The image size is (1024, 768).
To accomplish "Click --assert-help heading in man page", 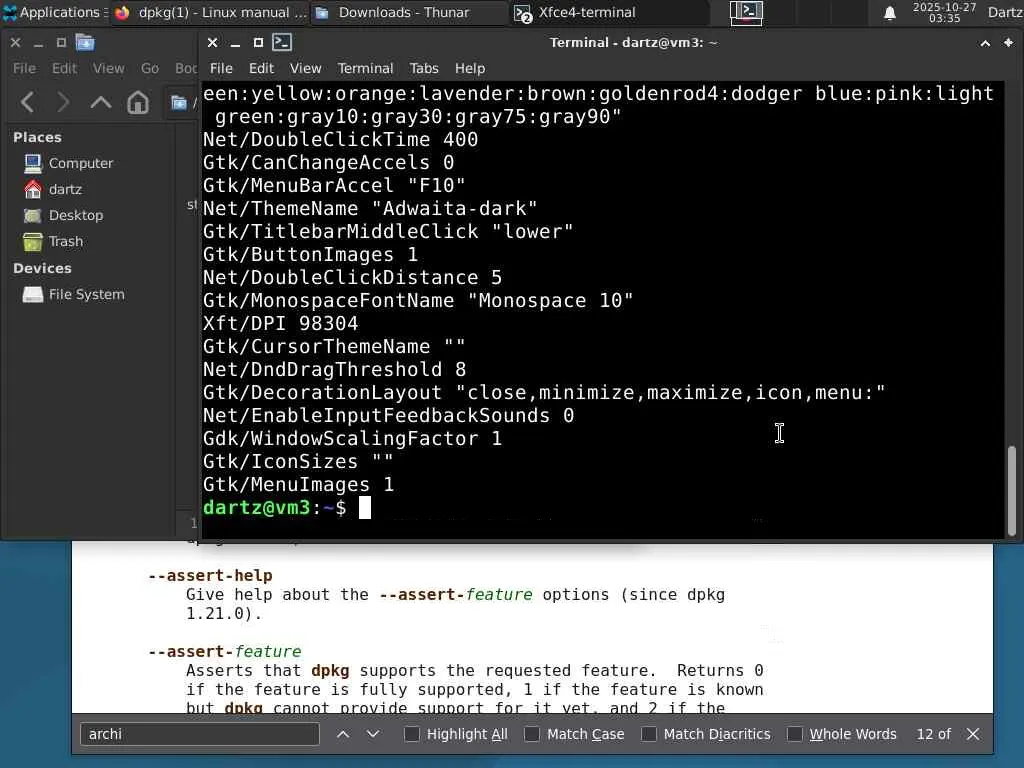I will [x=210, y=575].
